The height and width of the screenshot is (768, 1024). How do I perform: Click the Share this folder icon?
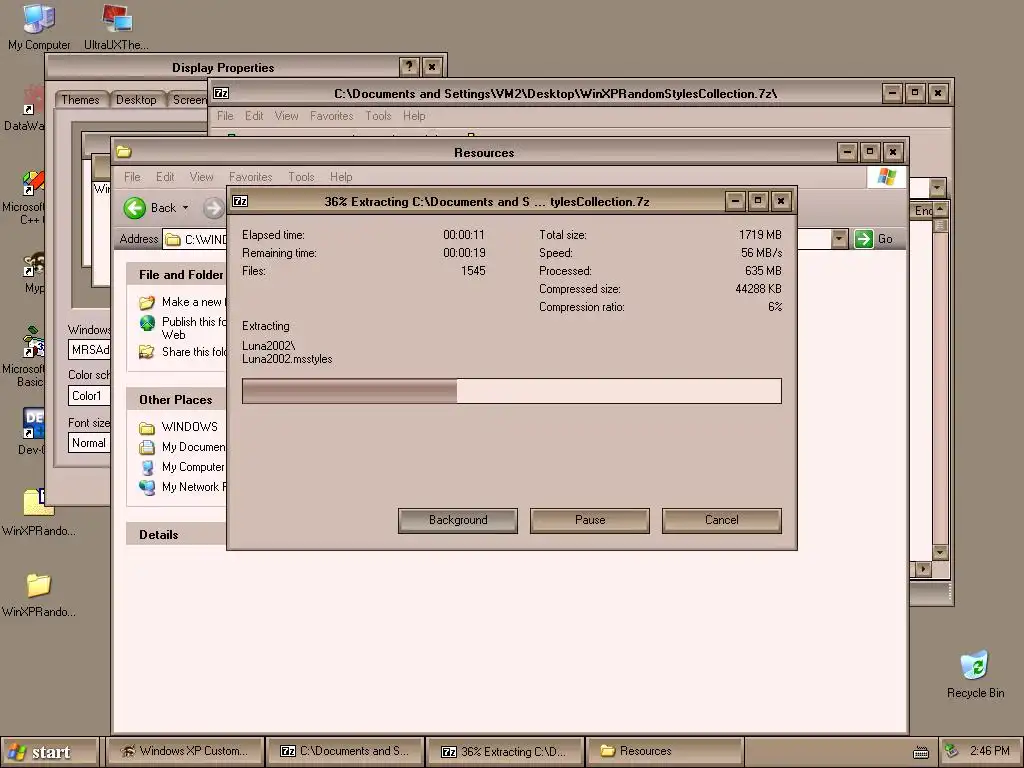coord(147,352)
